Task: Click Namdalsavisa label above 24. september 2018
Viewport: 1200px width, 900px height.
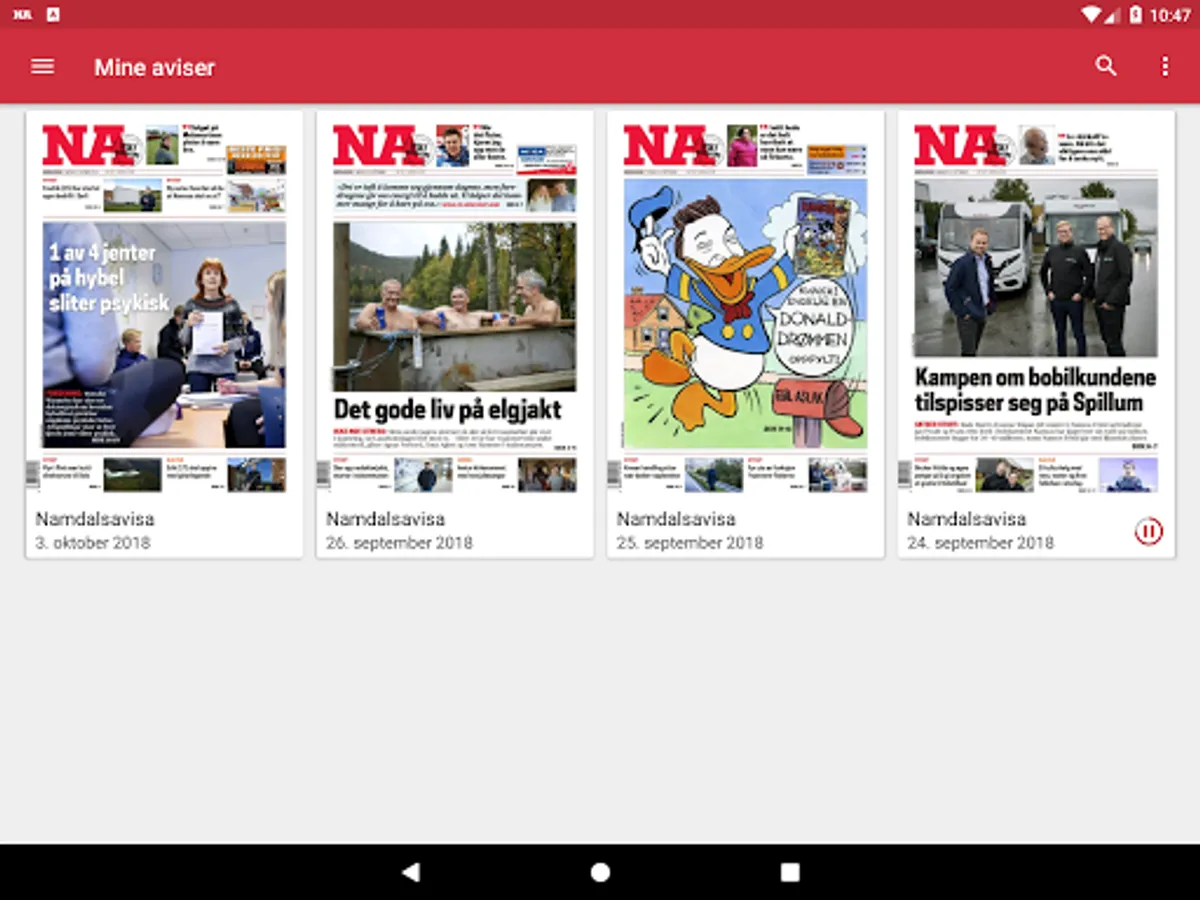Action: 967,519
